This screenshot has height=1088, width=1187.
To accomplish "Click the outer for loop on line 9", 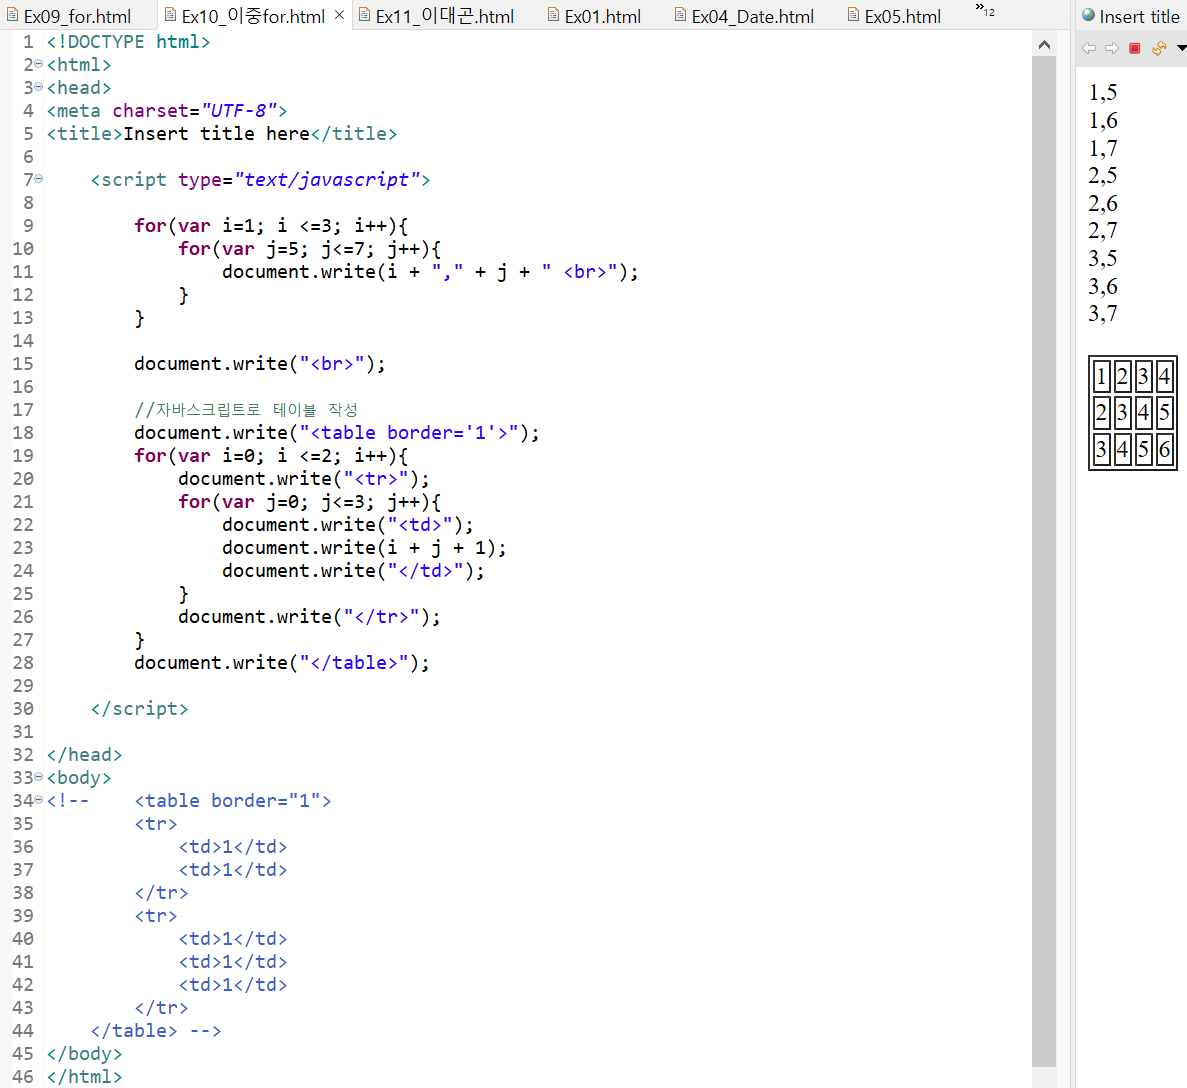I will (271, 226).
